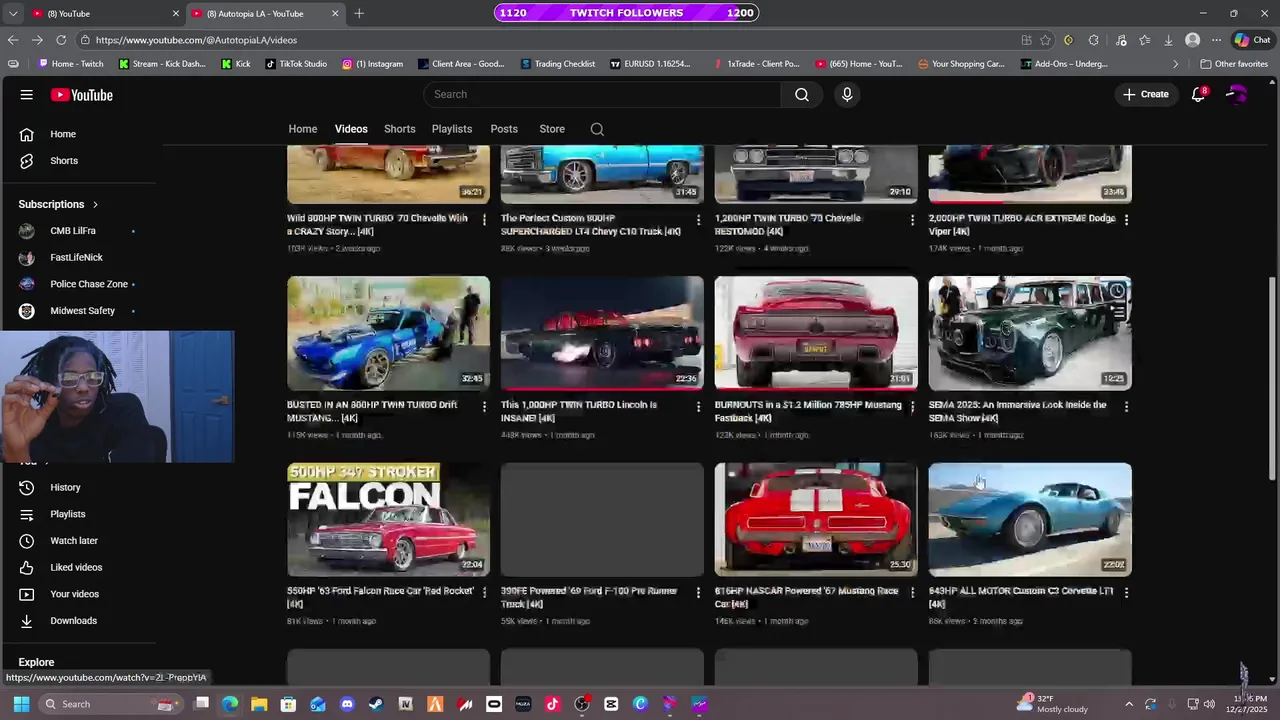The image size is (1280, 720).
Task: Open Liked videos list
Action: tap(78, 567)
